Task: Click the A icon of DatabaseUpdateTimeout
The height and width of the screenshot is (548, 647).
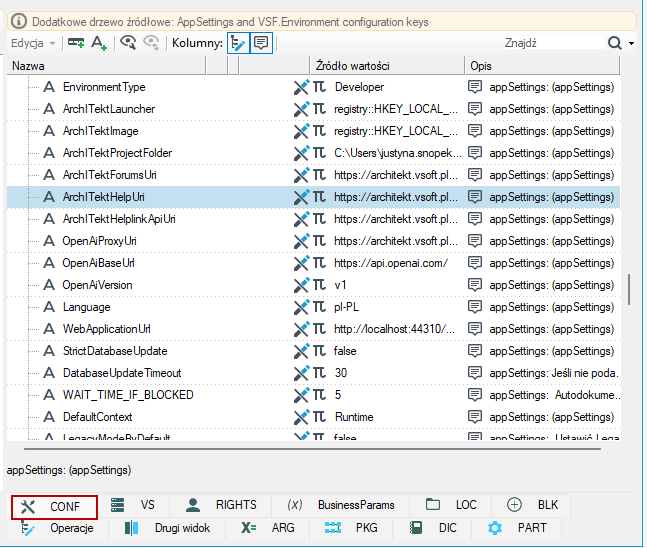Action: click(49, 373)
